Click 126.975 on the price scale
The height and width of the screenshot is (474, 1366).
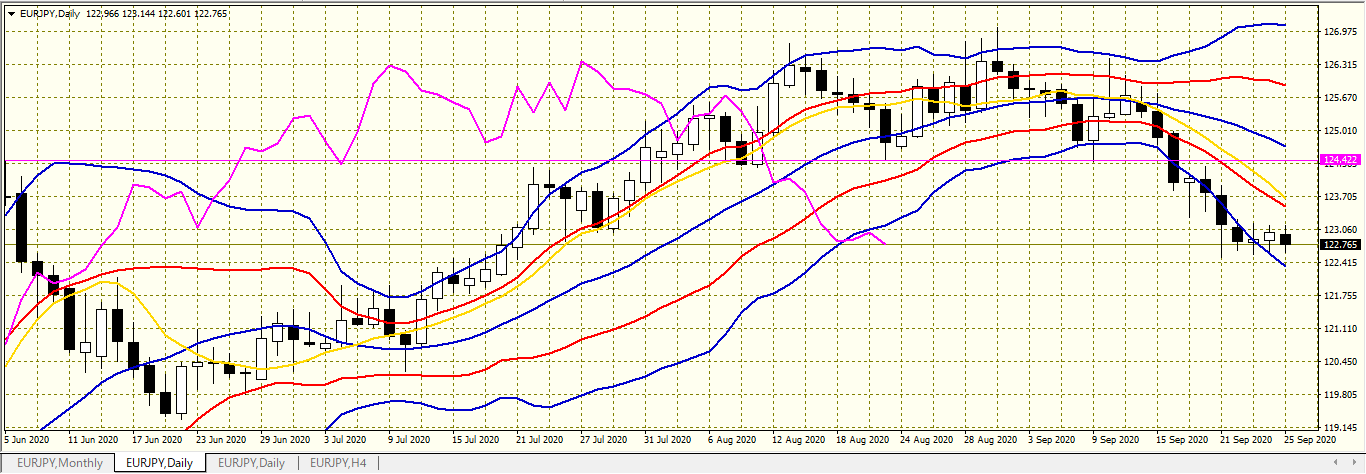pos(1340,32)
